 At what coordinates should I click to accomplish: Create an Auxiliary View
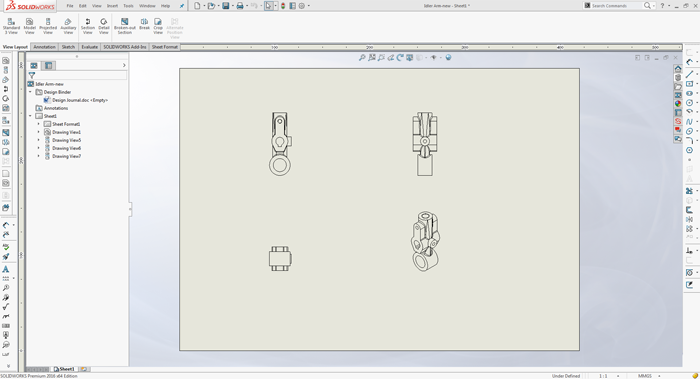click(68, 26)
